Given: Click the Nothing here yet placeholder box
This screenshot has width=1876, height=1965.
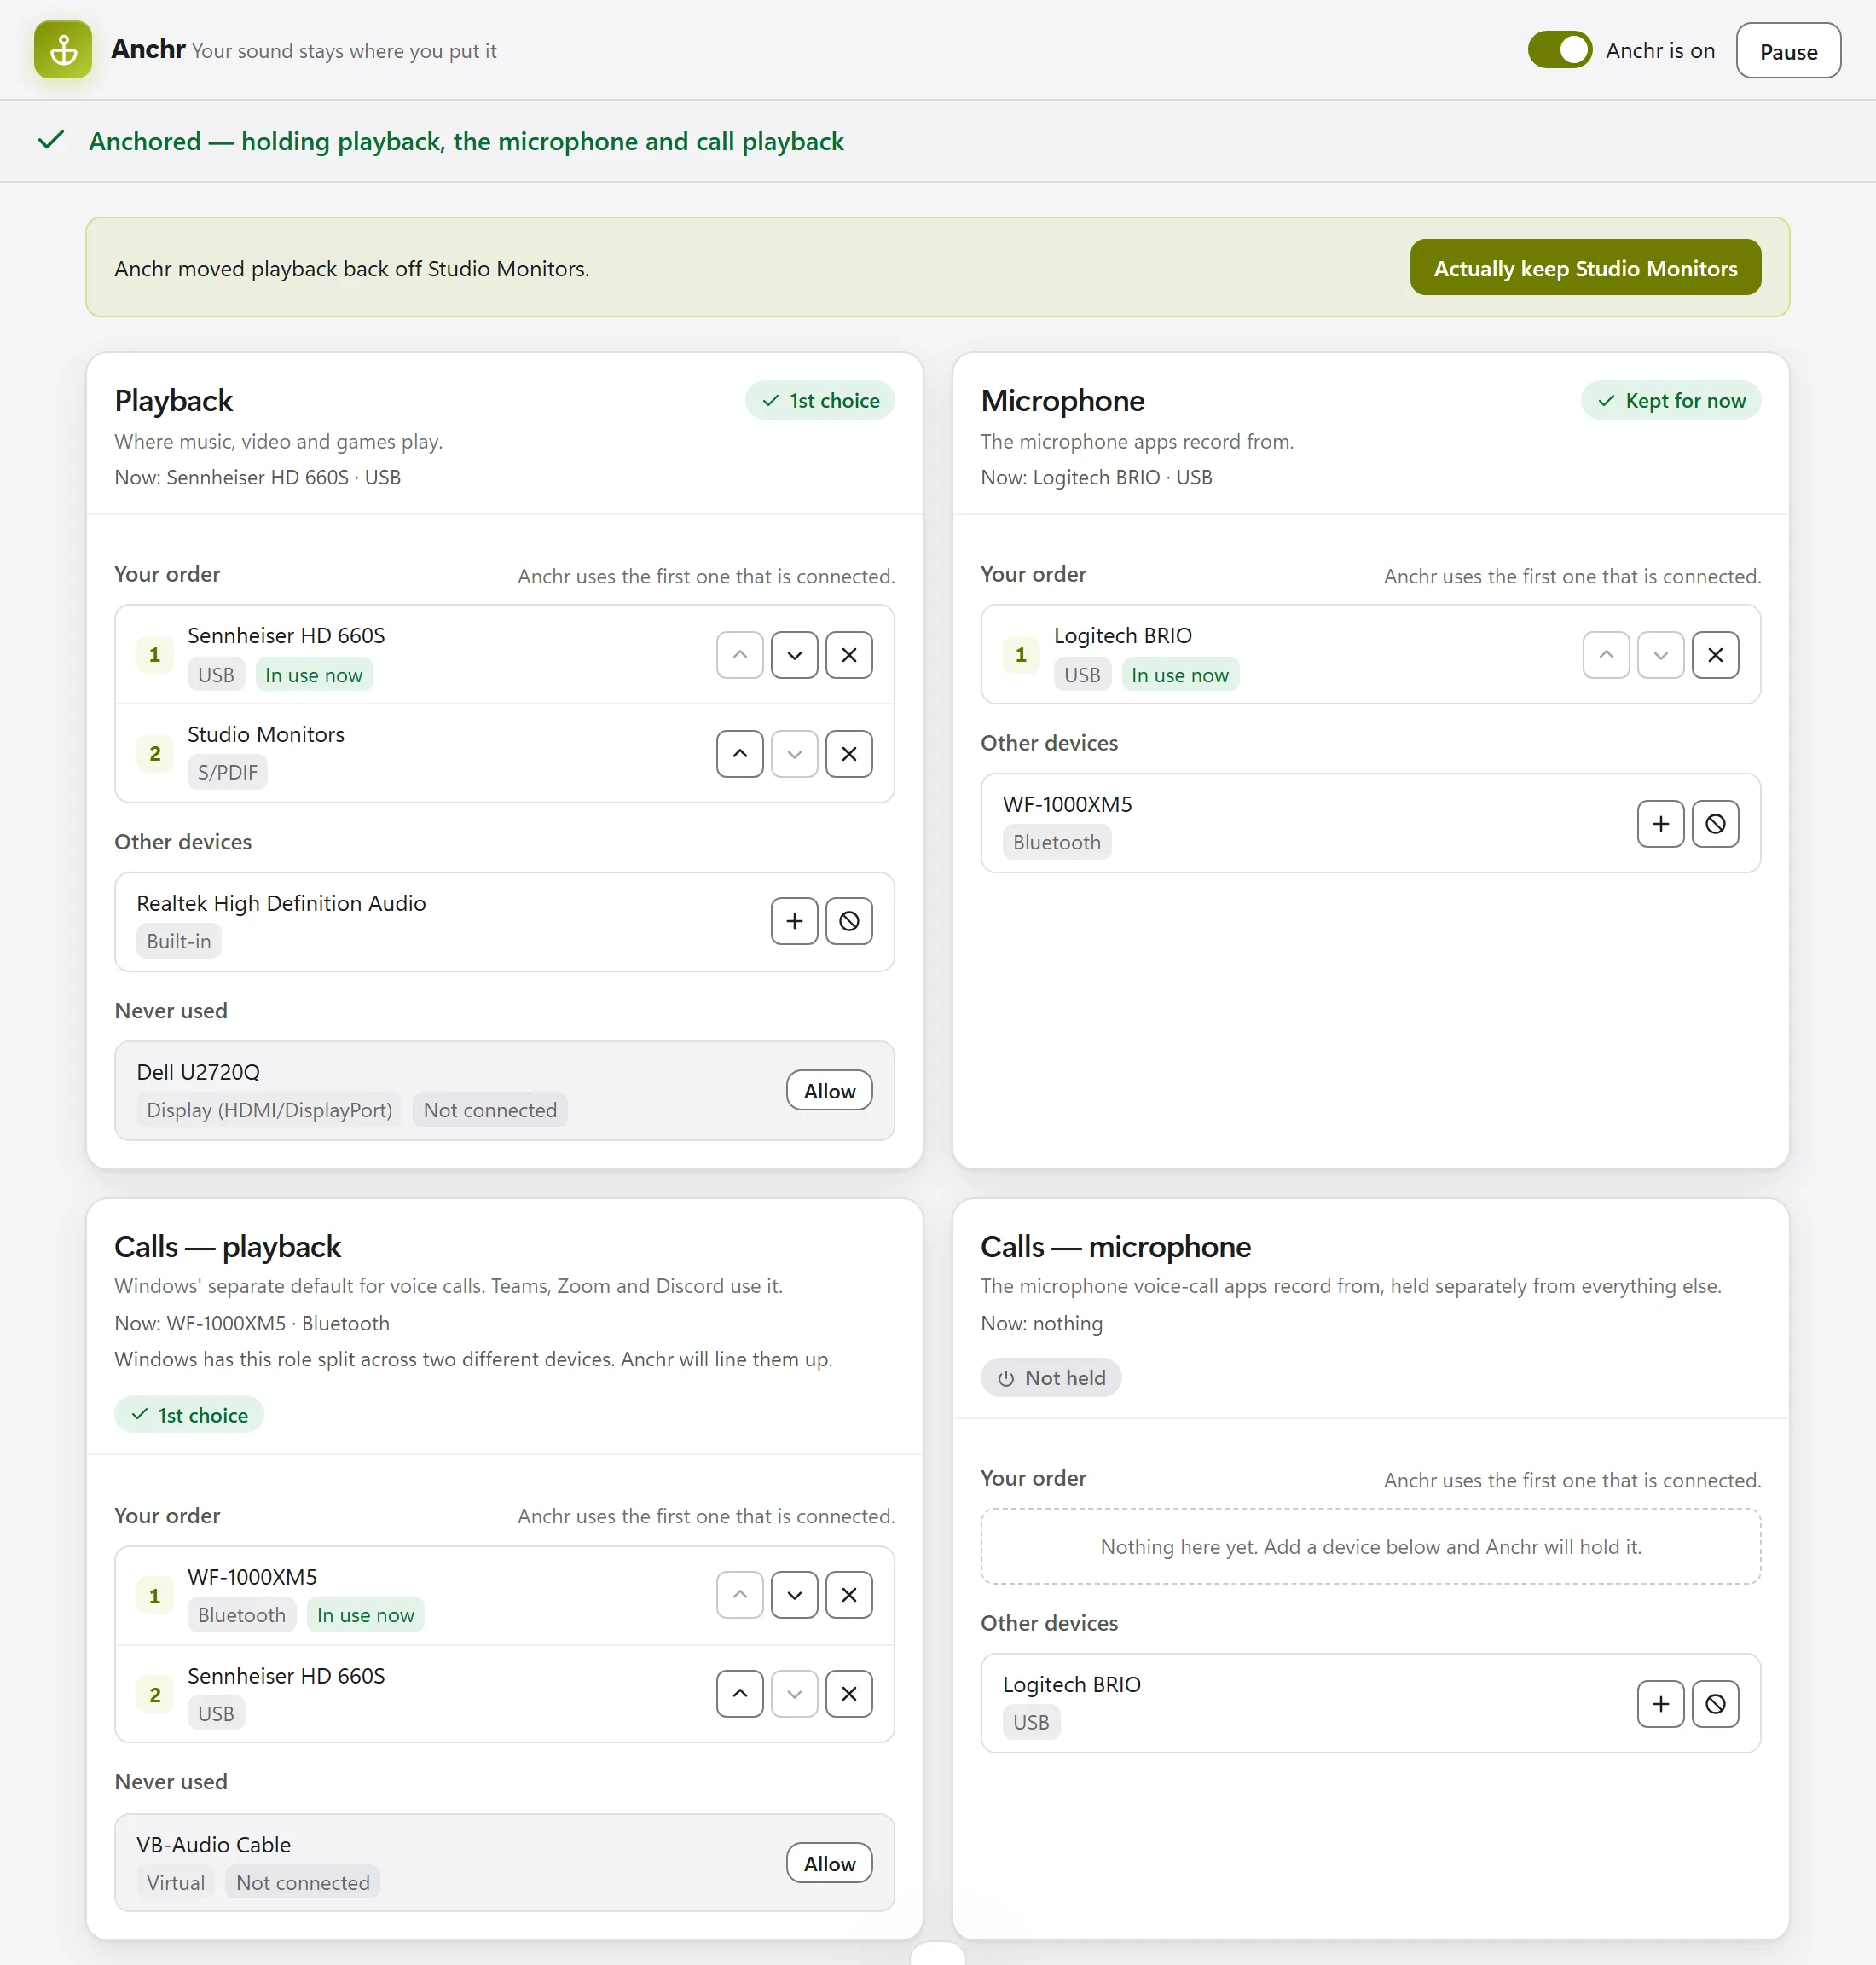Looking at the screenshot, I should point(1370,1546).
